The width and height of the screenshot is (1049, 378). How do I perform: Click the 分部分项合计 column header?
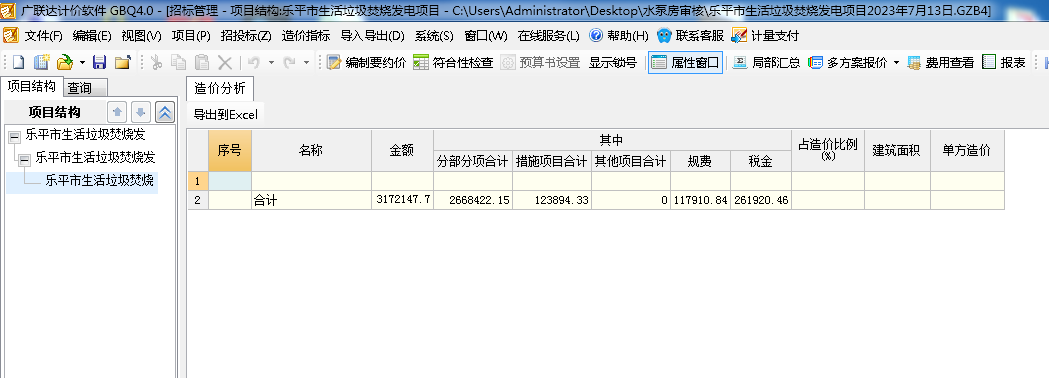click(473, 161)
